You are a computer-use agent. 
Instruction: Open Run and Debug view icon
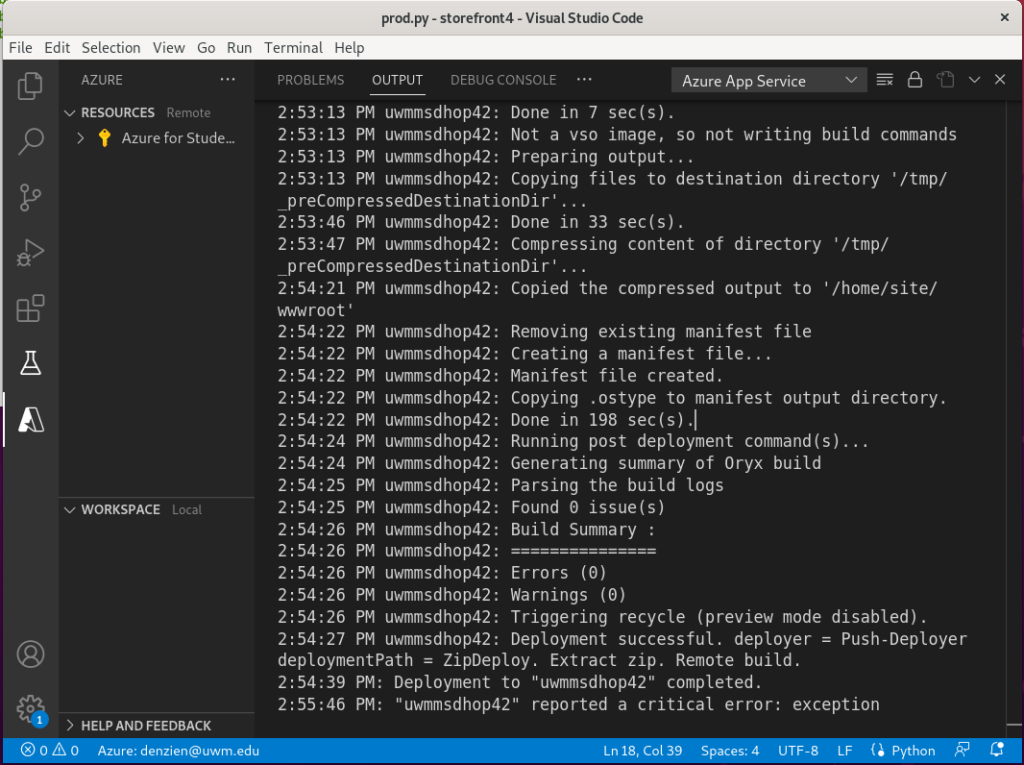[30, 252]
